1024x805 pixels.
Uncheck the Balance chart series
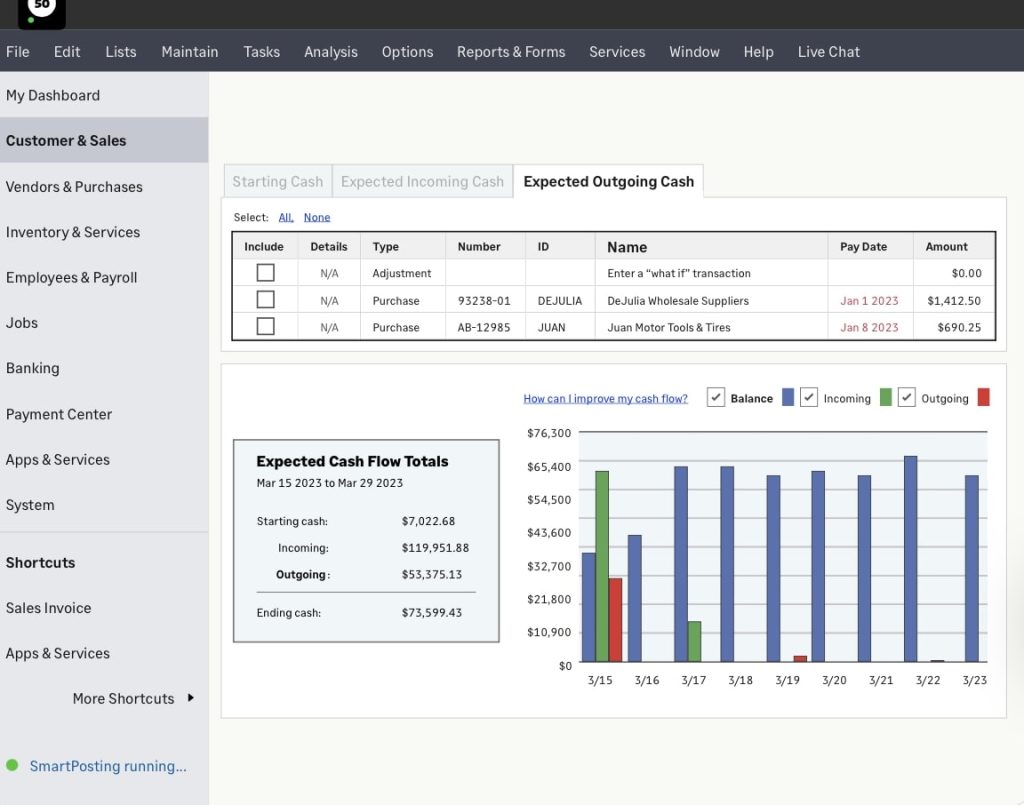coord(716,397)
